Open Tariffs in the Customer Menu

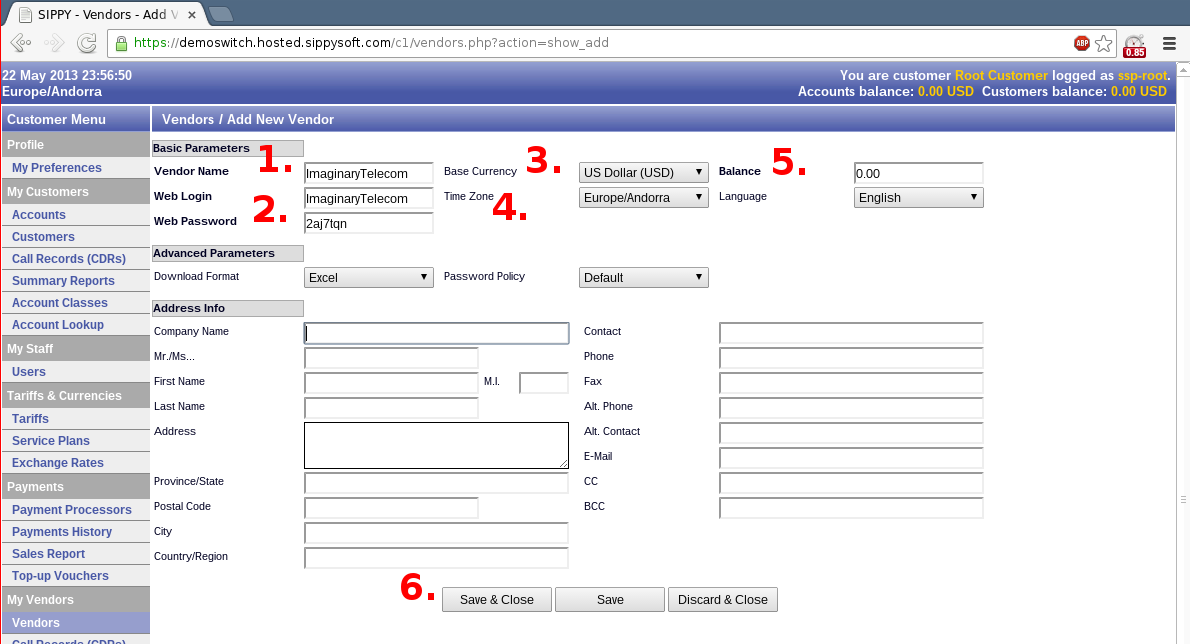pos(30,419)
